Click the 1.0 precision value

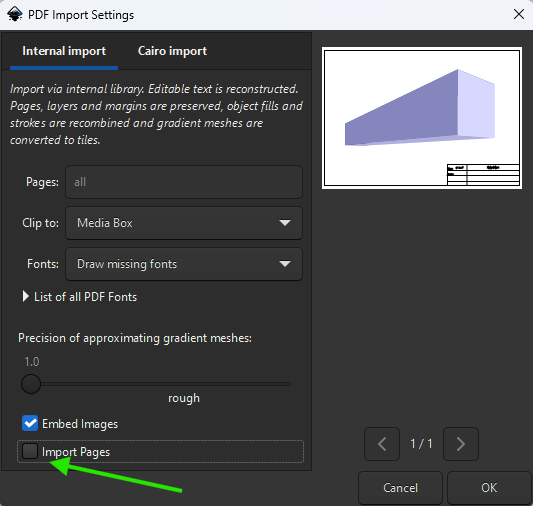point(32,362)
